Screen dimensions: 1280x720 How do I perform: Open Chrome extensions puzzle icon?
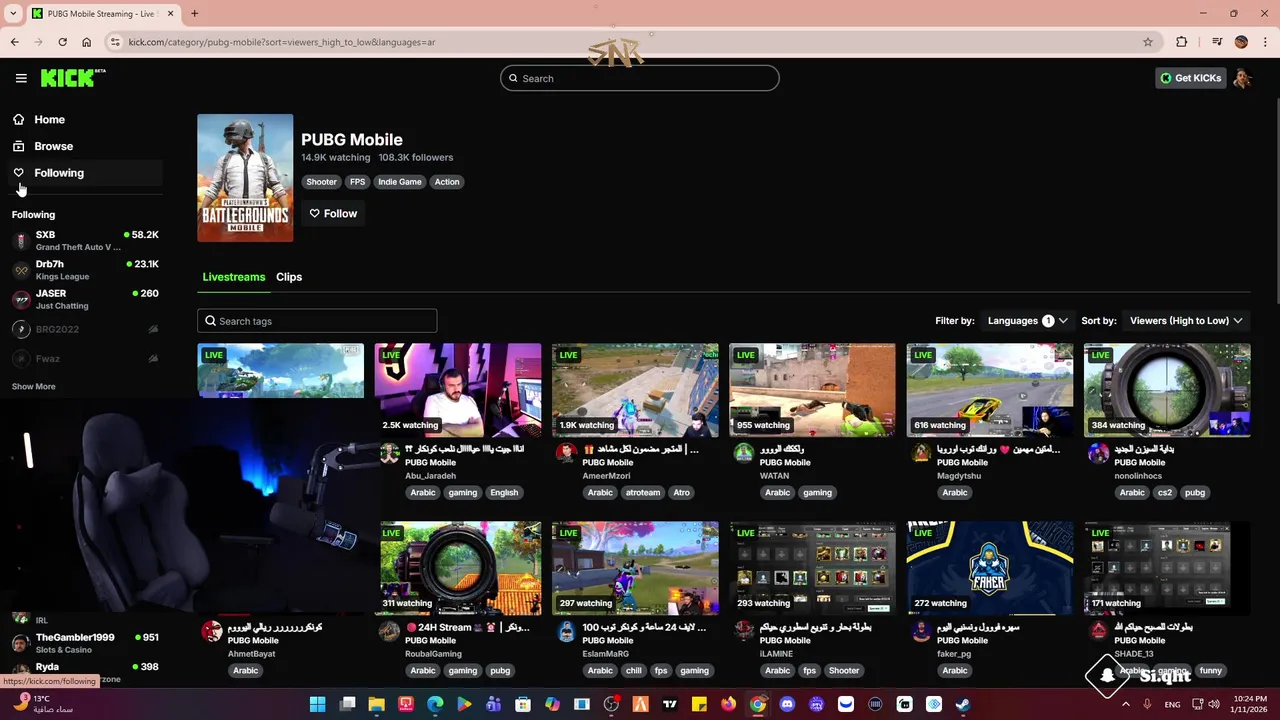pyautogui.click(x=1182, y=42)
